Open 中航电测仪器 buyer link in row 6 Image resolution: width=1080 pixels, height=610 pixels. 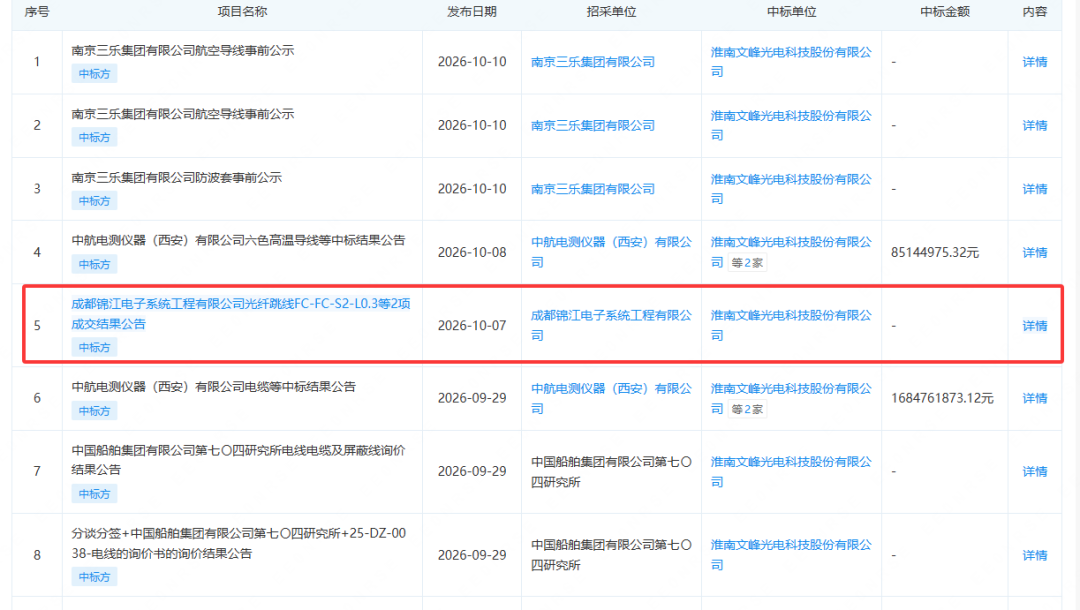tap(611, 398)
